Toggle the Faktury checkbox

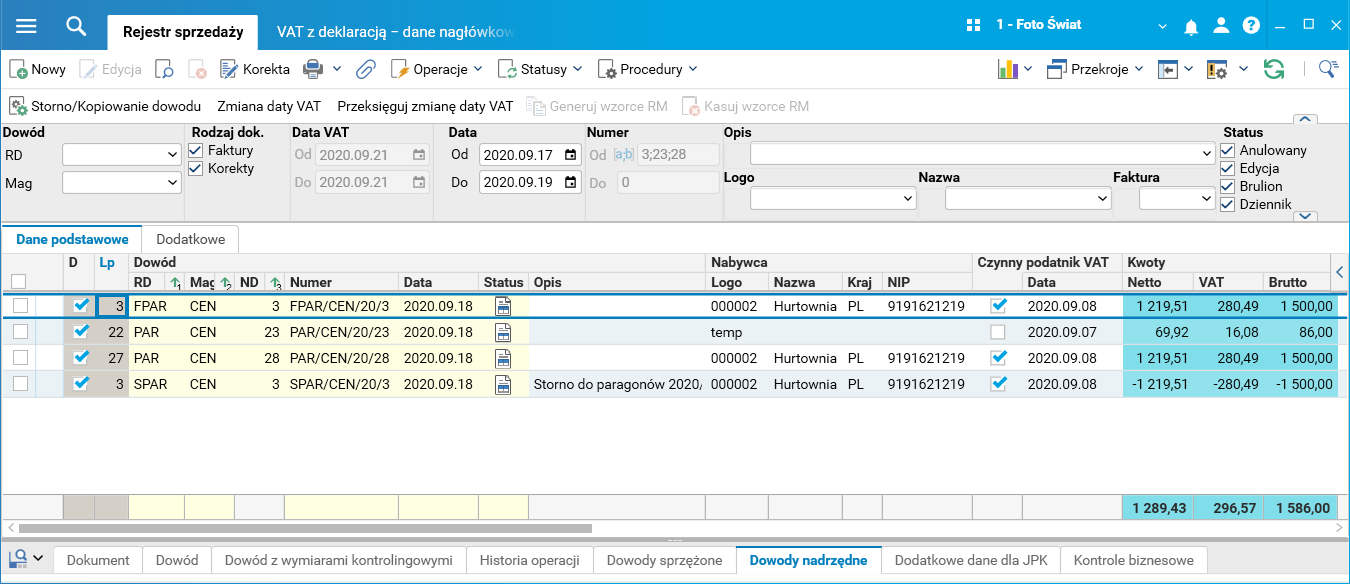click(196, 150)
